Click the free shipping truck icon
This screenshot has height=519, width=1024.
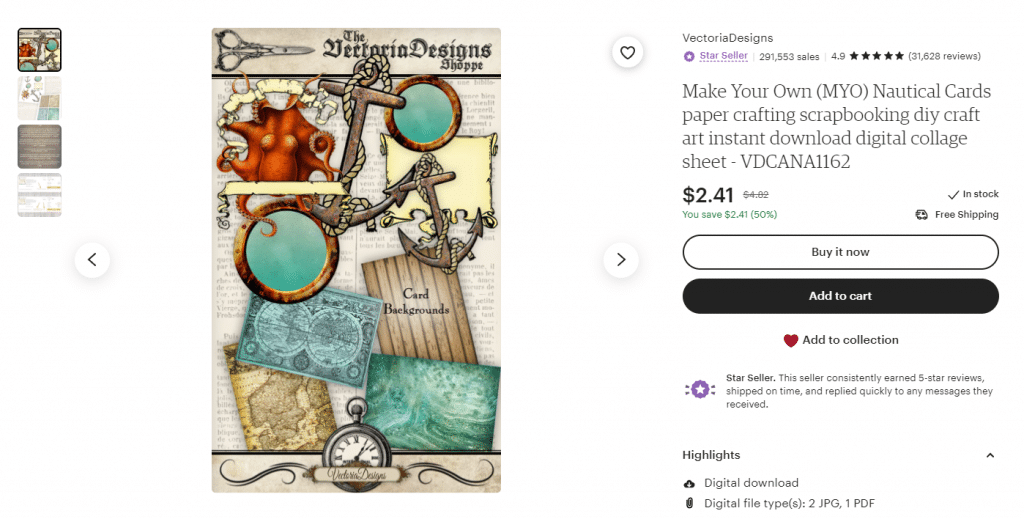pyautogui.click(x=921, y=215)
